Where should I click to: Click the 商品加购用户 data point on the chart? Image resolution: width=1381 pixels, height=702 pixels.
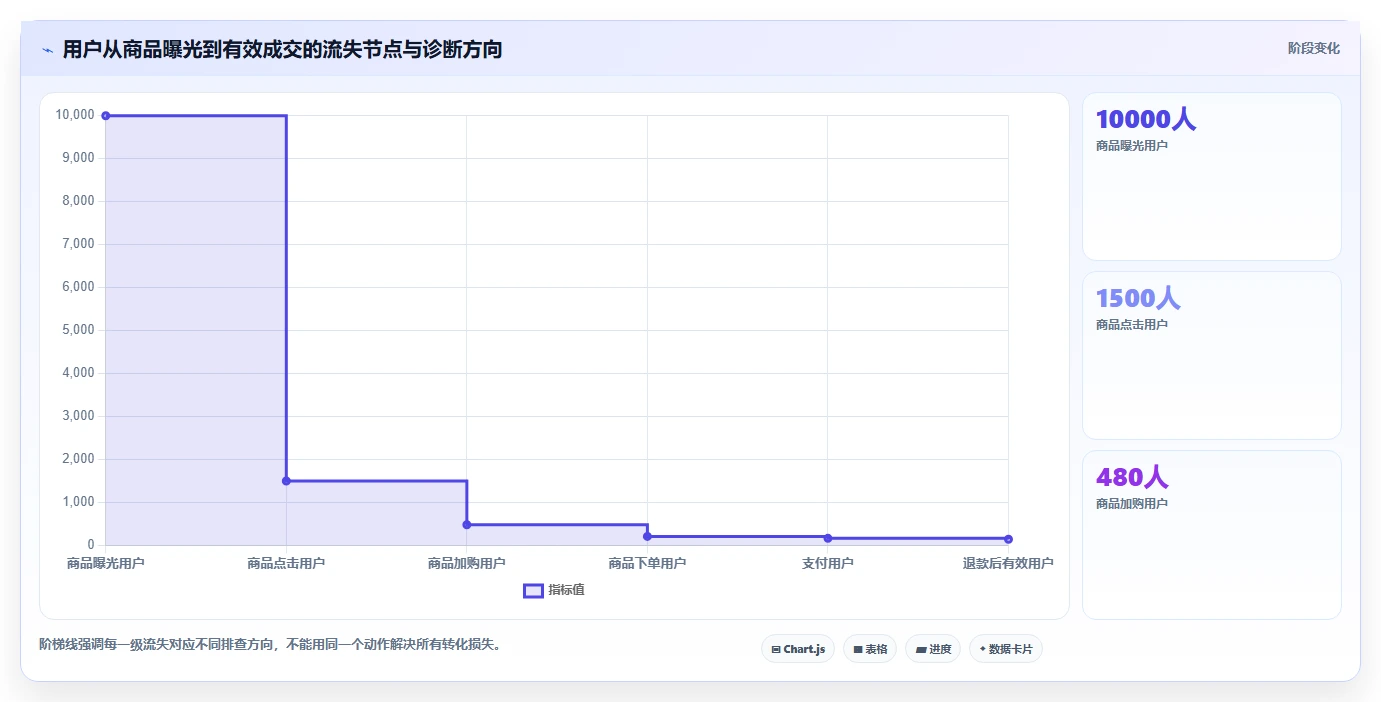click(x=467, y=525)
